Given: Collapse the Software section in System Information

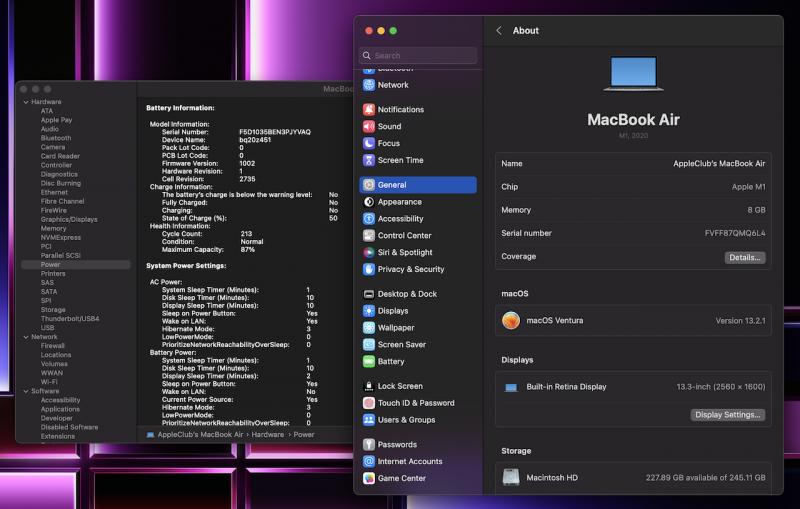Looking at the screenshot, I should [x=26, y=391].
